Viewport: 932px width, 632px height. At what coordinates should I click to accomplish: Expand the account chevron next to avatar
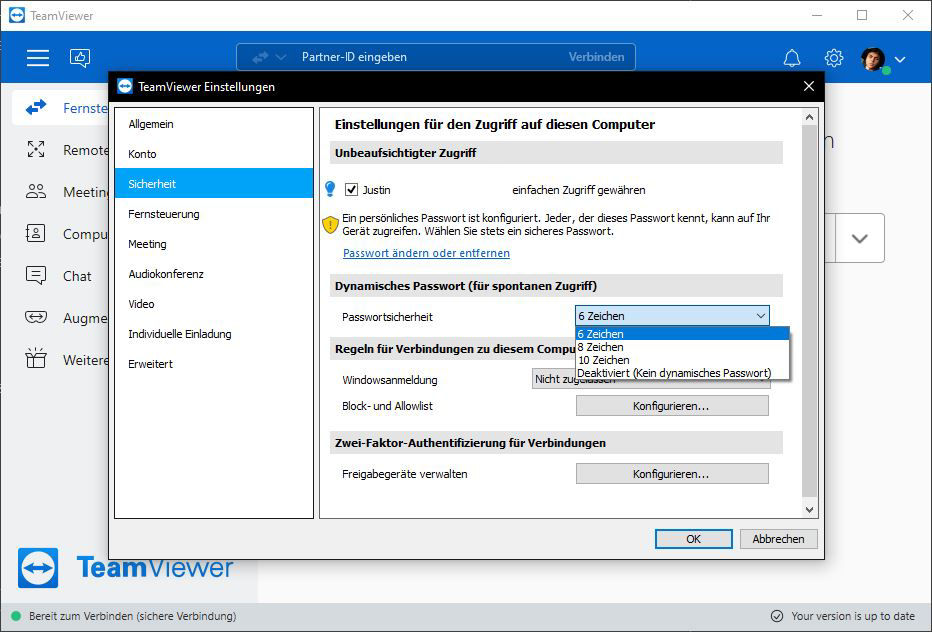pyautogui.click(x=900, y=59)
